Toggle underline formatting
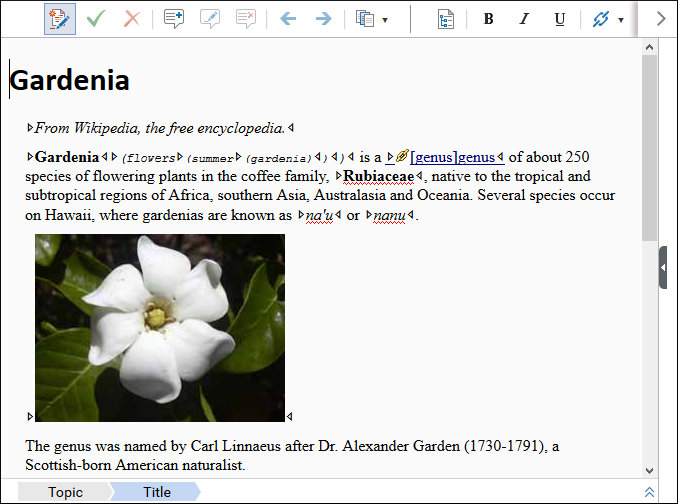Viewport: 678px width, 504px height. (x=560, y=19)
